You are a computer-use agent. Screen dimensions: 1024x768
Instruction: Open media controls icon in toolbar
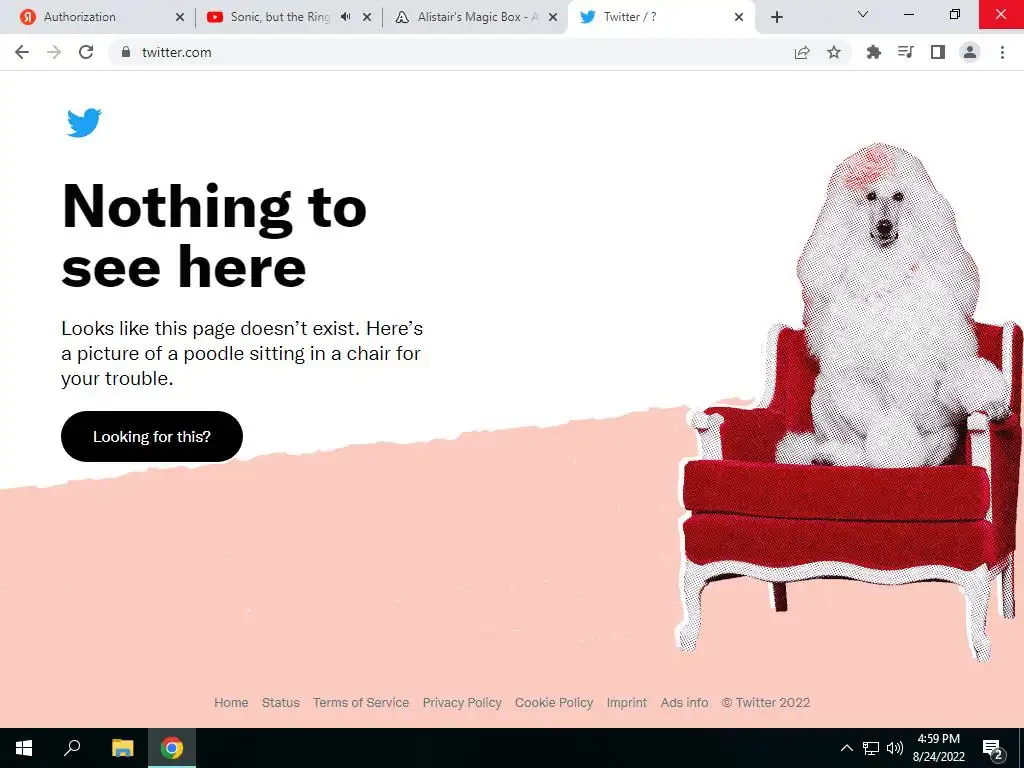coord(905,52)
